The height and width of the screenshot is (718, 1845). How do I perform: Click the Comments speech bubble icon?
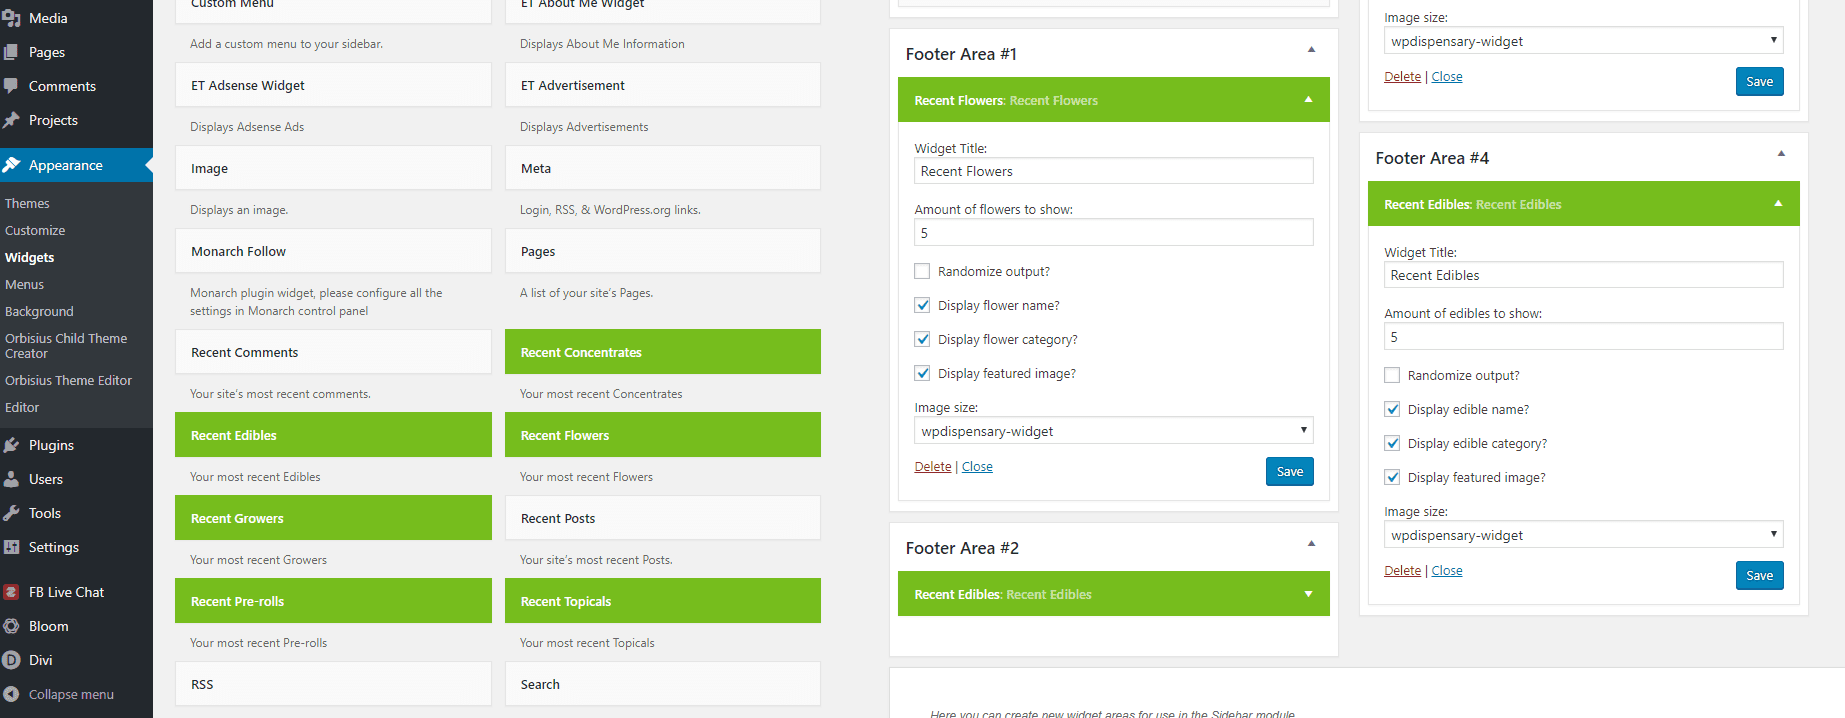coord(11,86)
